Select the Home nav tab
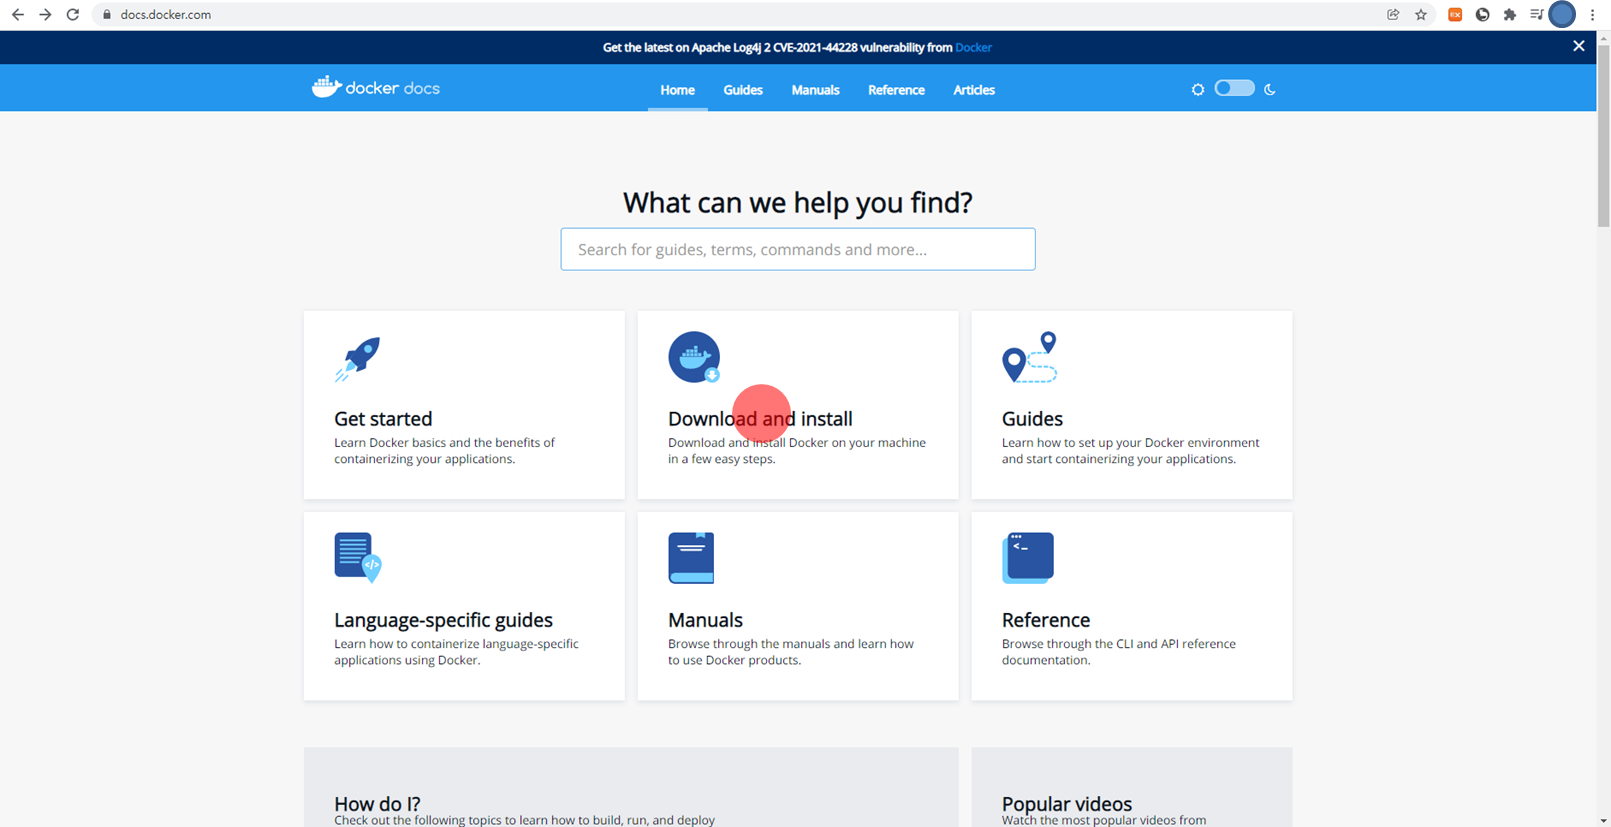 [x=677, y=90]
